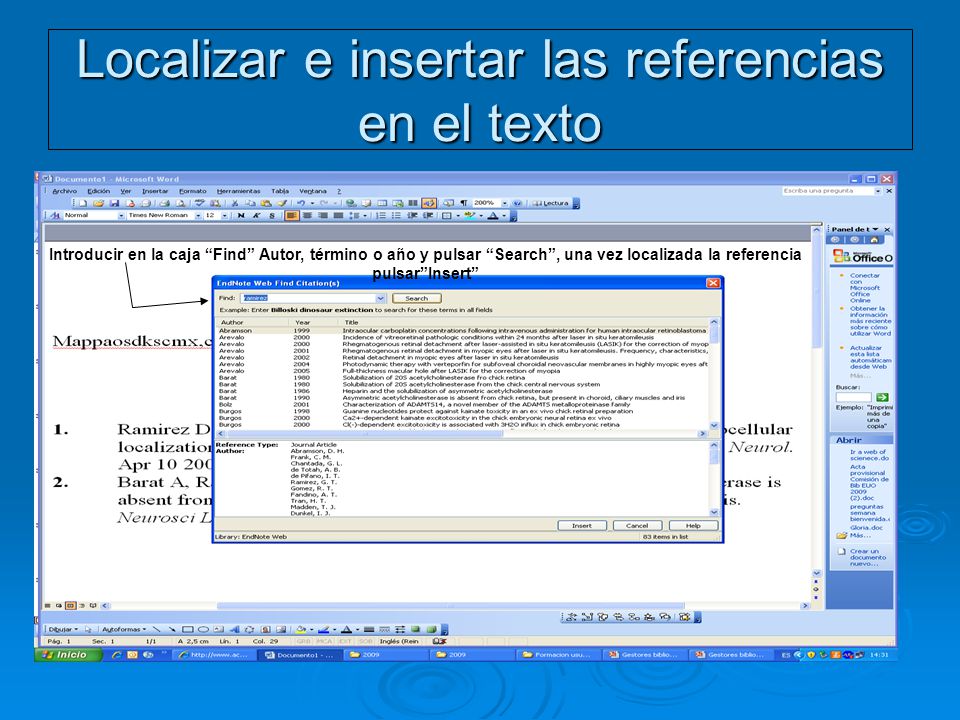Click the line color pencil icon
Viewport: 960px width, 720px height.
tap(324, 629)
